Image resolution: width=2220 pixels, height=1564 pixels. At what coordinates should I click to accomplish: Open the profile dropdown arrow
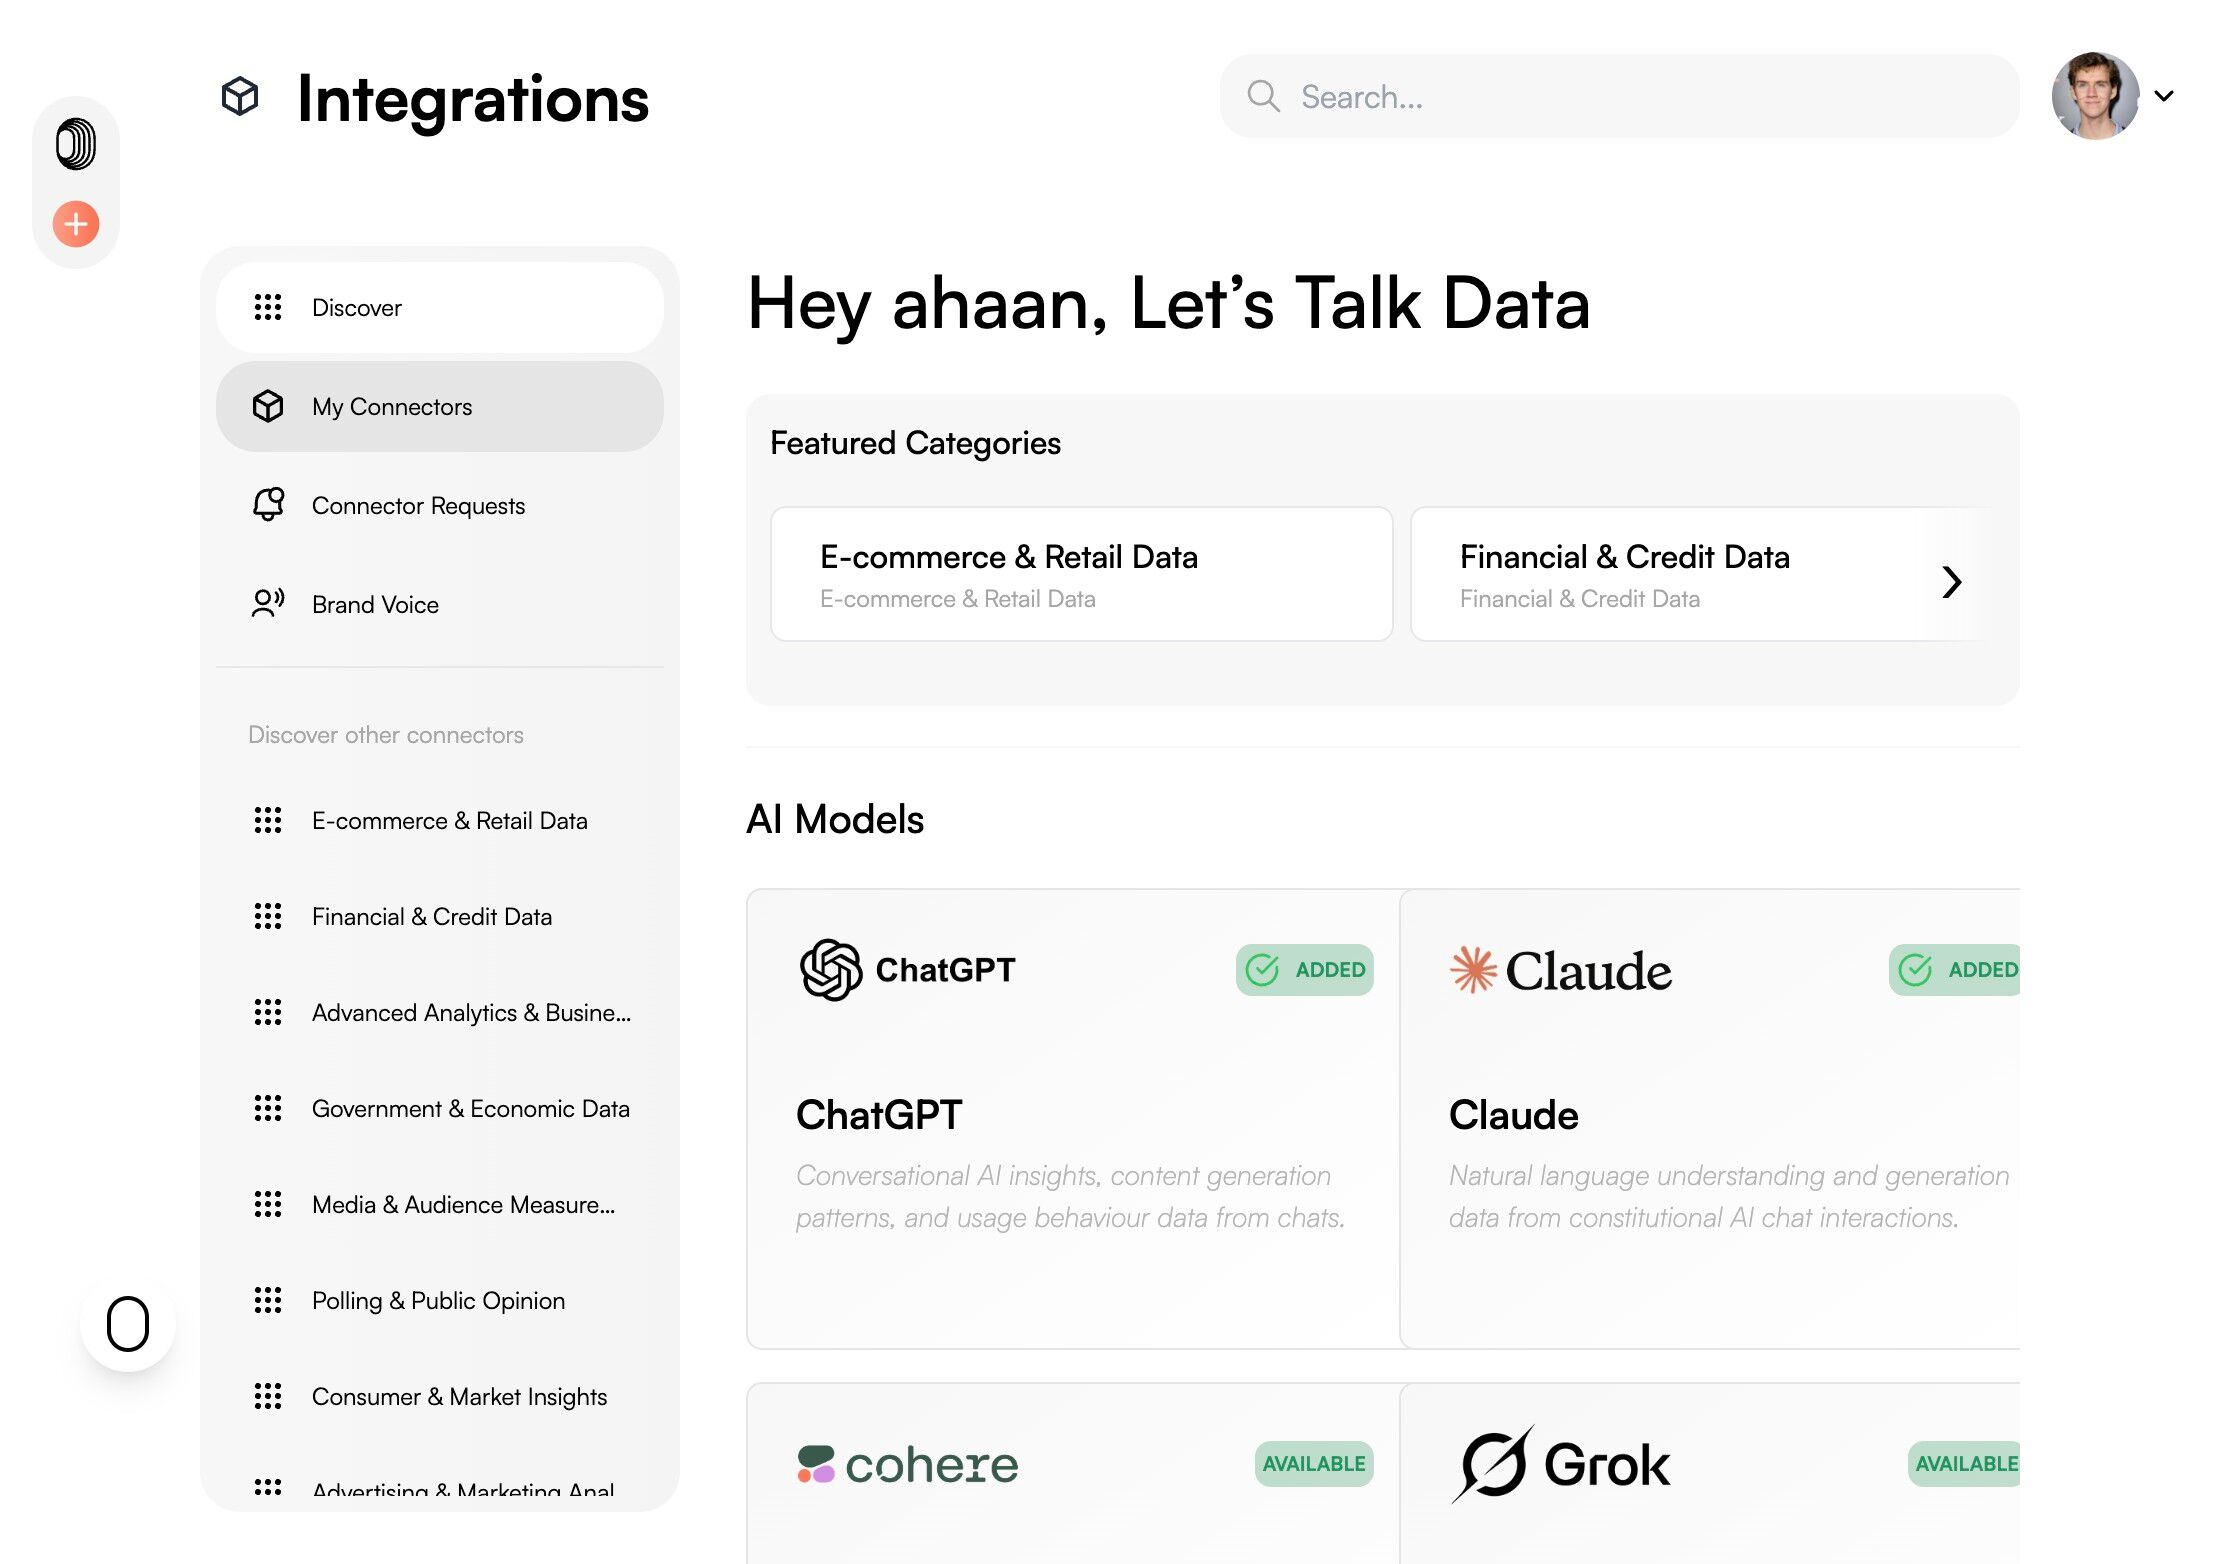(x=2164, y=96)
